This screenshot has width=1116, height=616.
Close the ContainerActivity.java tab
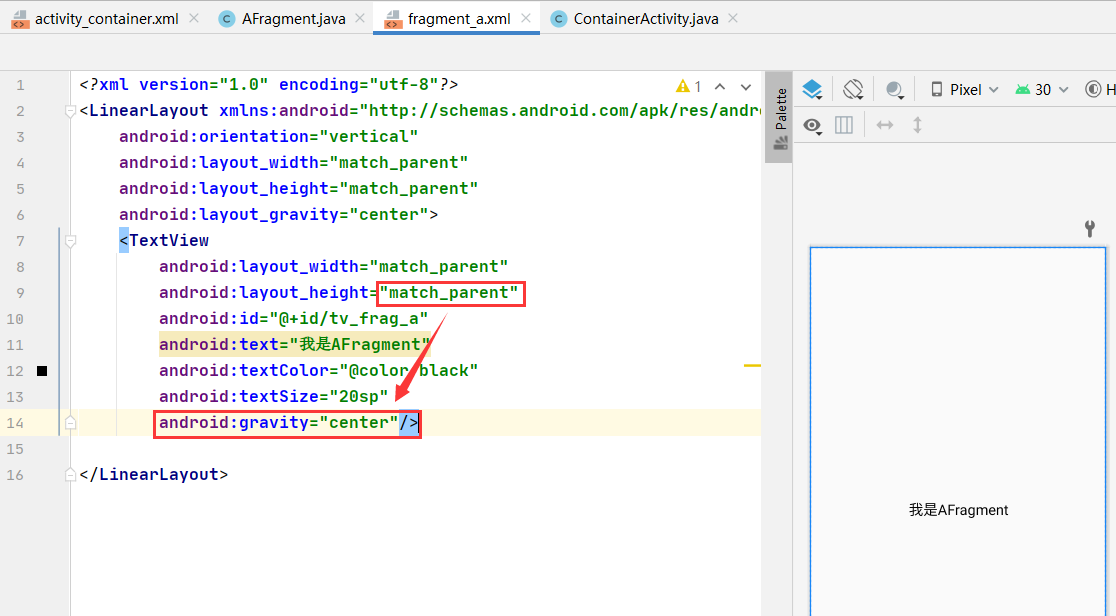(x=733, y=19)
